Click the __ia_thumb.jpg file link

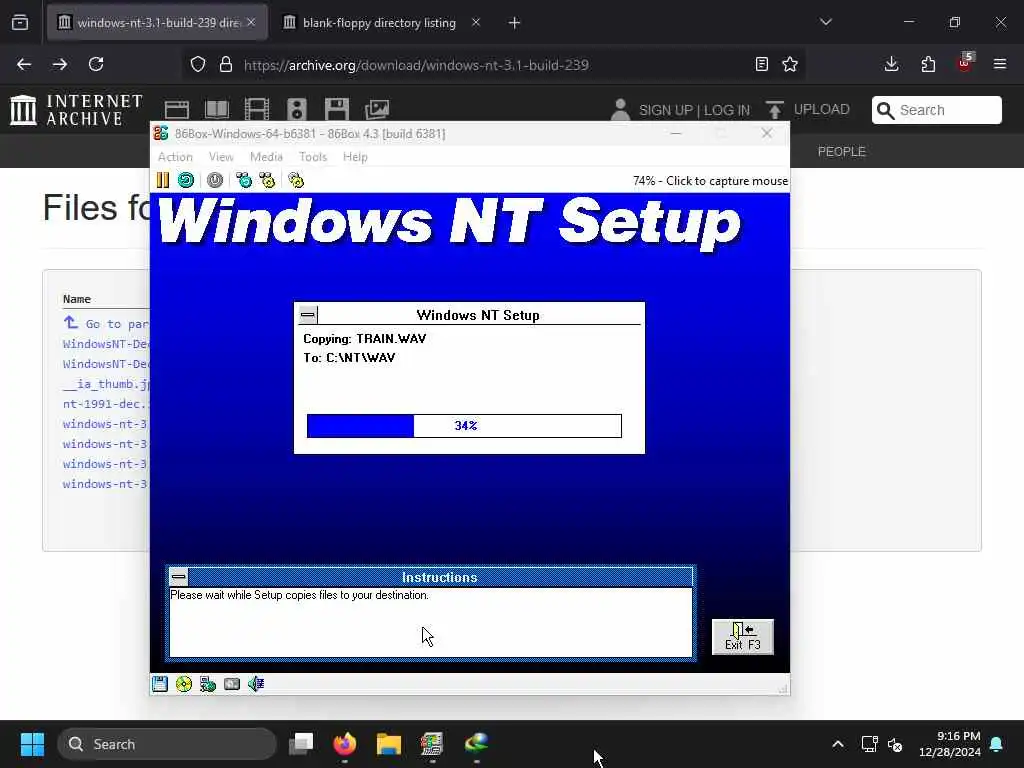coord(106,384)
